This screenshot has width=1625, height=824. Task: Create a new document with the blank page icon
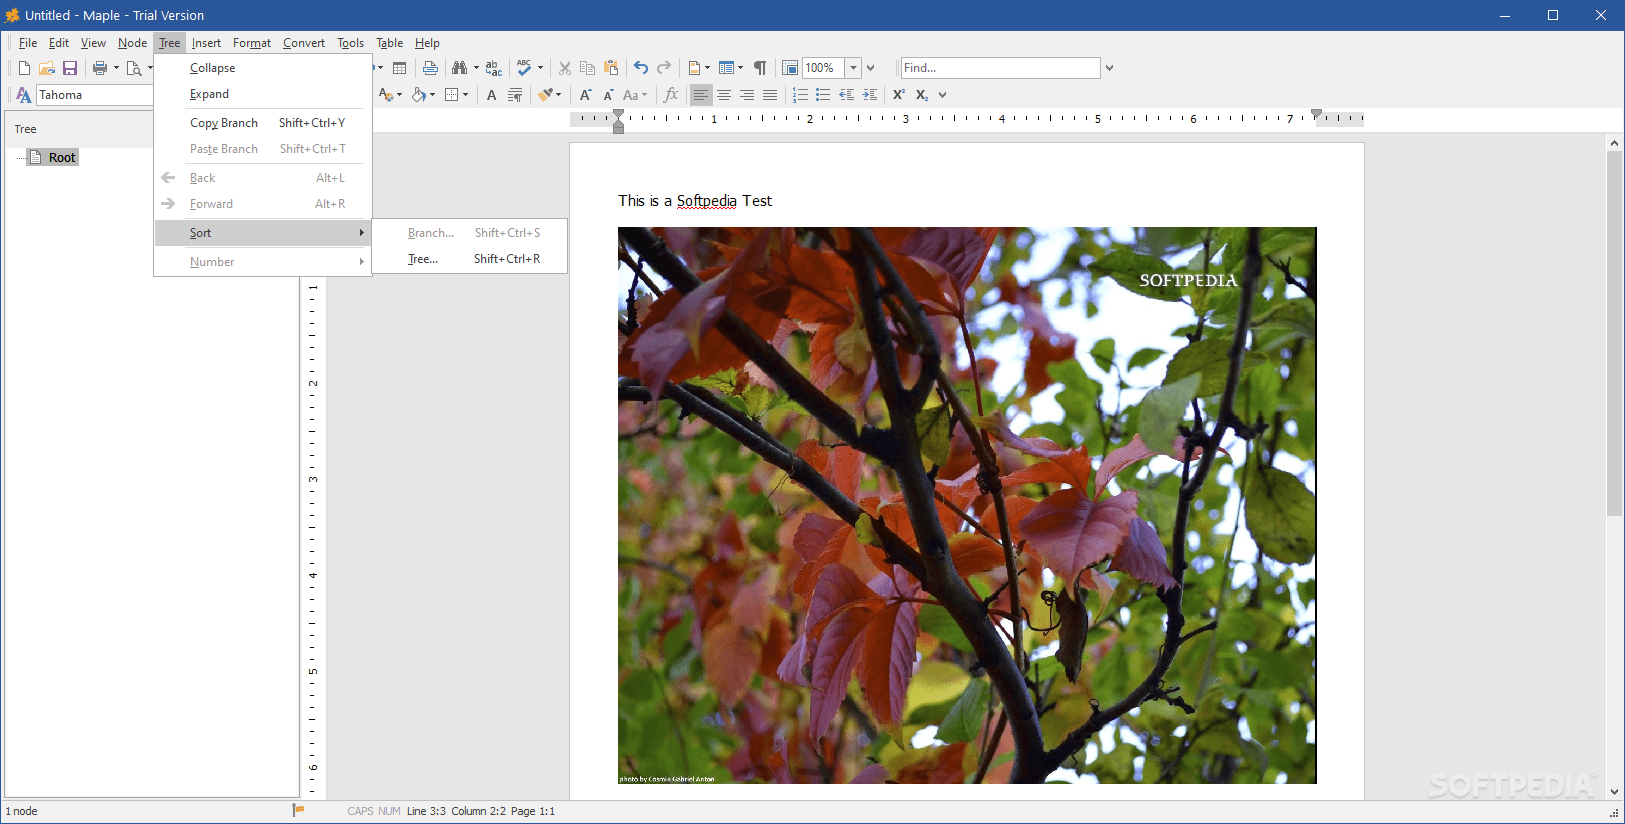pos(24,68)
